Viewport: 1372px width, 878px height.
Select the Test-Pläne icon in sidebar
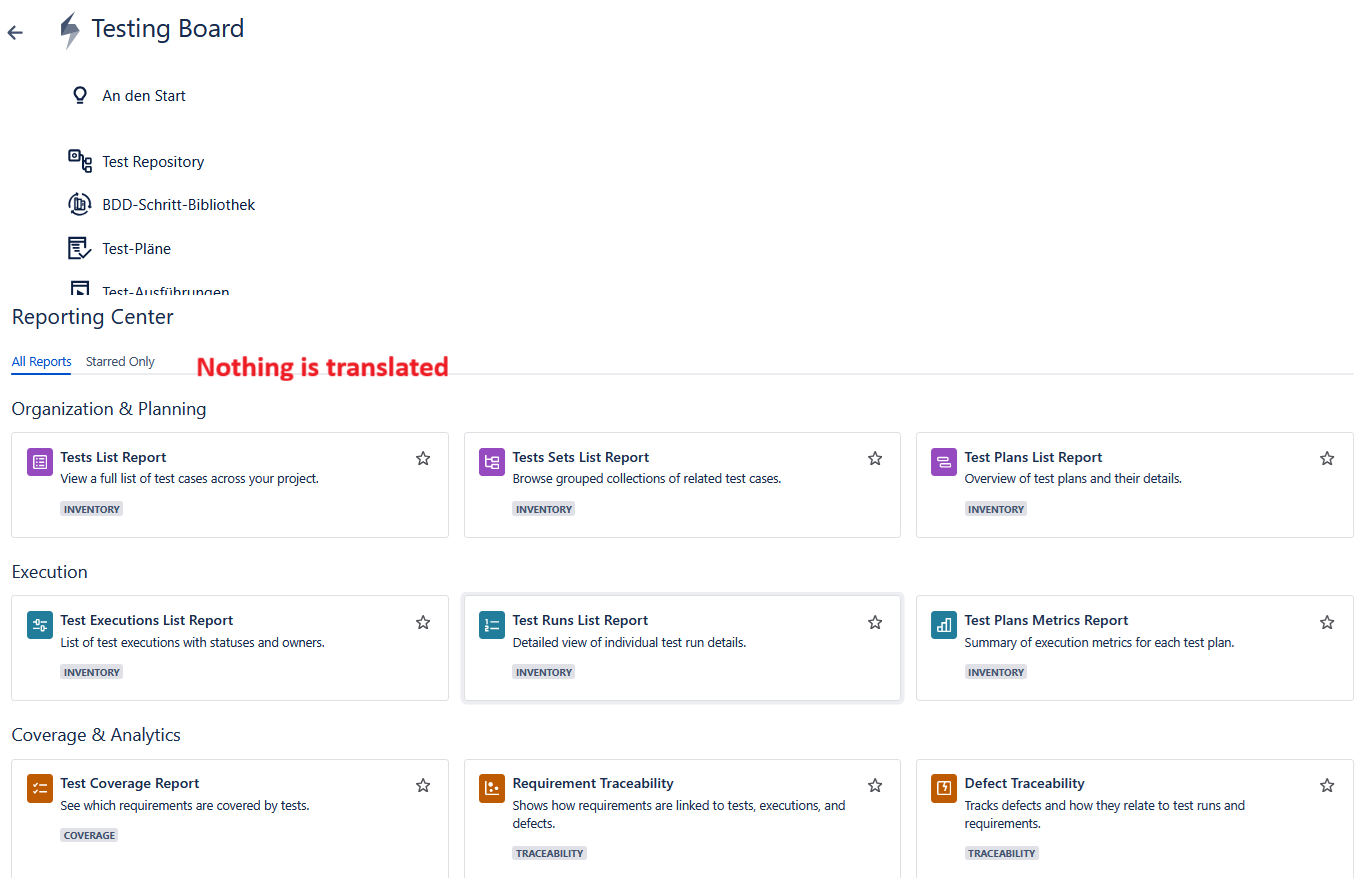tap(80, 249)
